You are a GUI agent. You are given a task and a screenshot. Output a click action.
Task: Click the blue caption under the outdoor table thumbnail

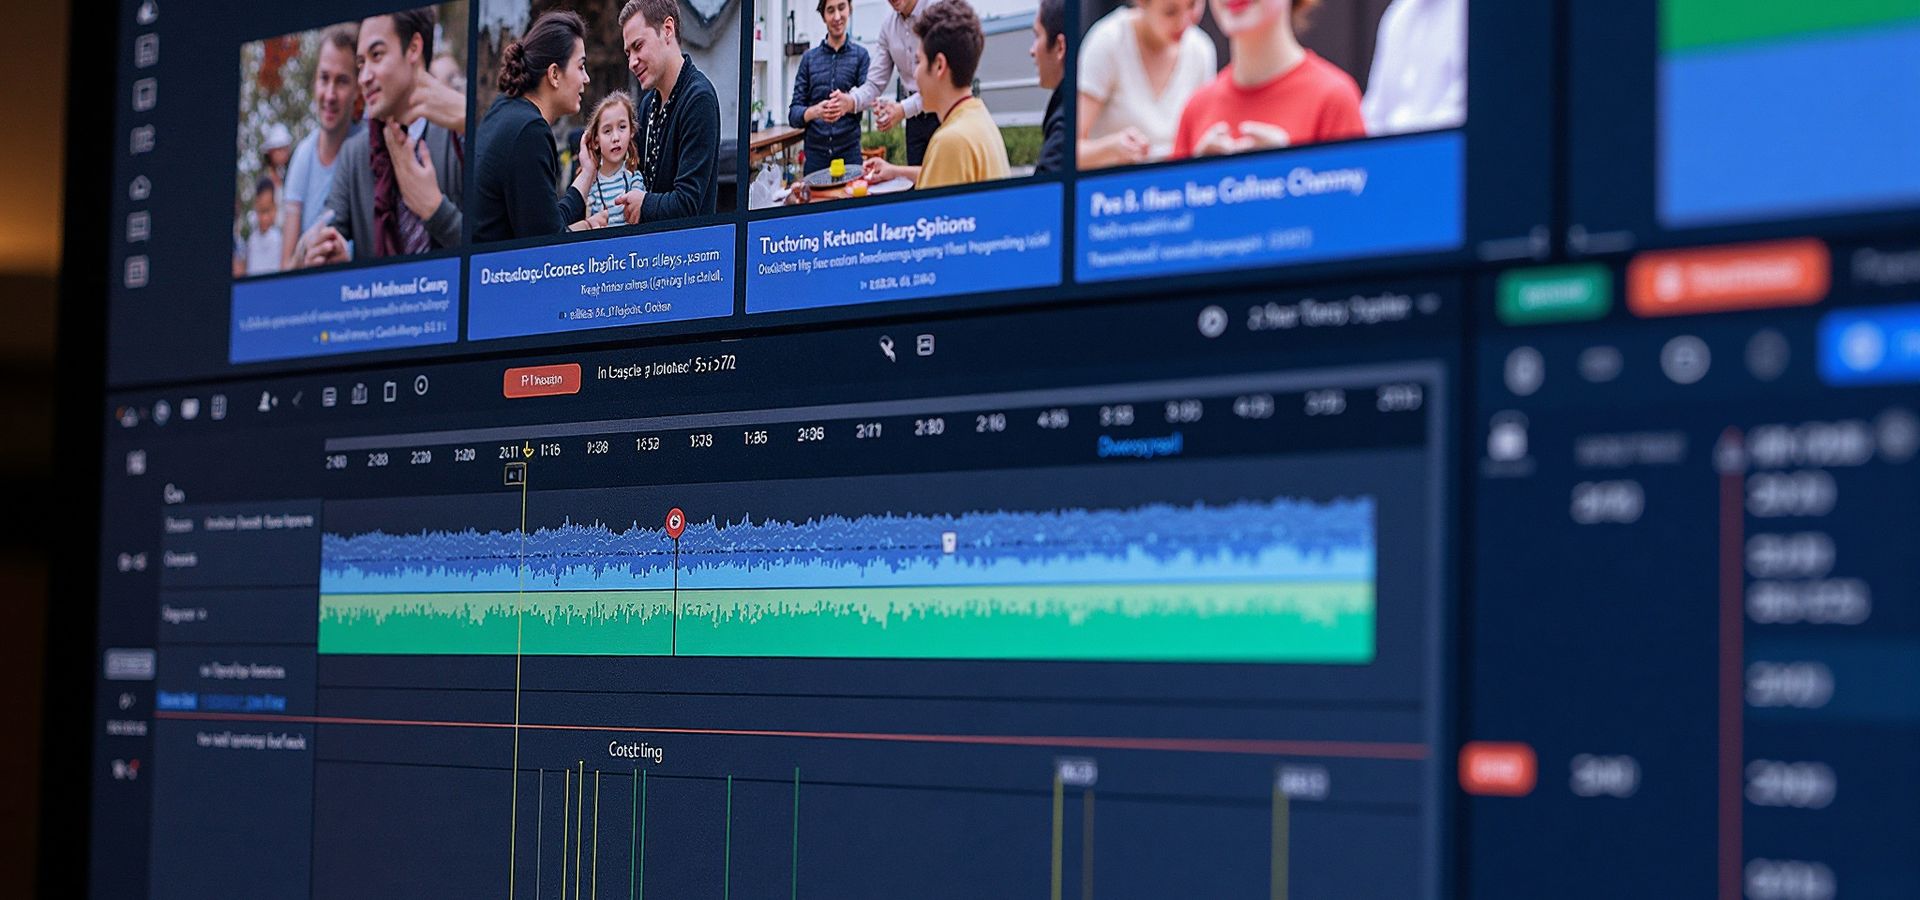(904, 247)
